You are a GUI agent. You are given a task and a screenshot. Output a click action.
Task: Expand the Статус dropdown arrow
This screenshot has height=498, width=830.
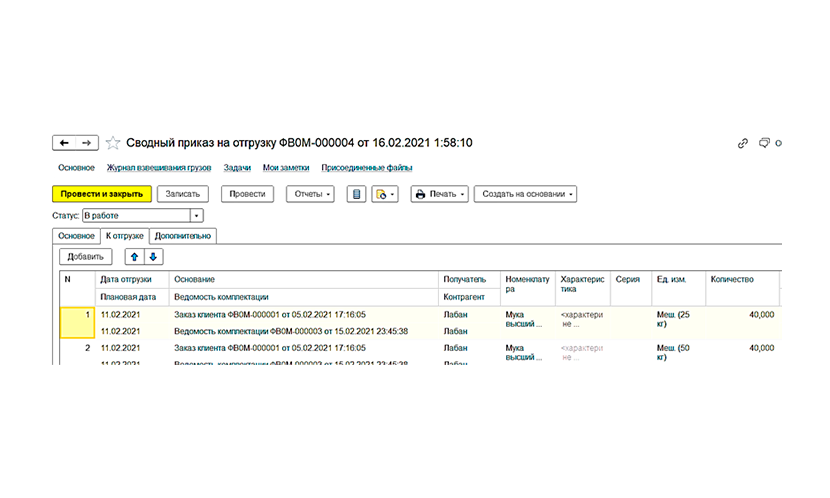pyautogui.click(x=196, y=215)
